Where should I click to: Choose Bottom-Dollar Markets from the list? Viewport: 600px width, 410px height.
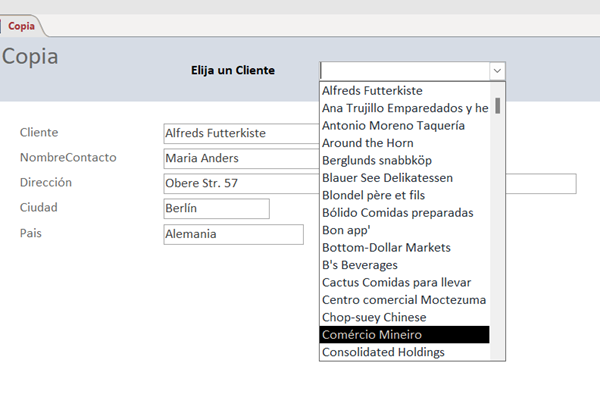point(404,248)
